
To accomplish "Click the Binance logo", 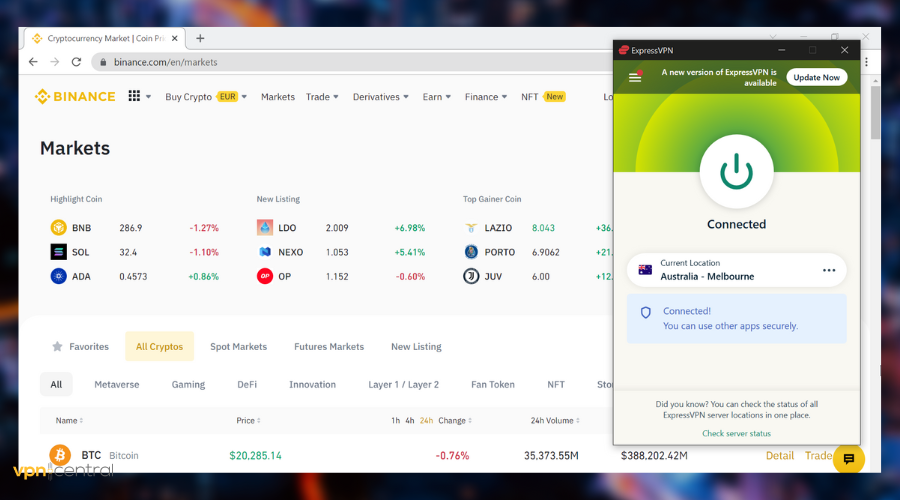I will coord(75,96).
